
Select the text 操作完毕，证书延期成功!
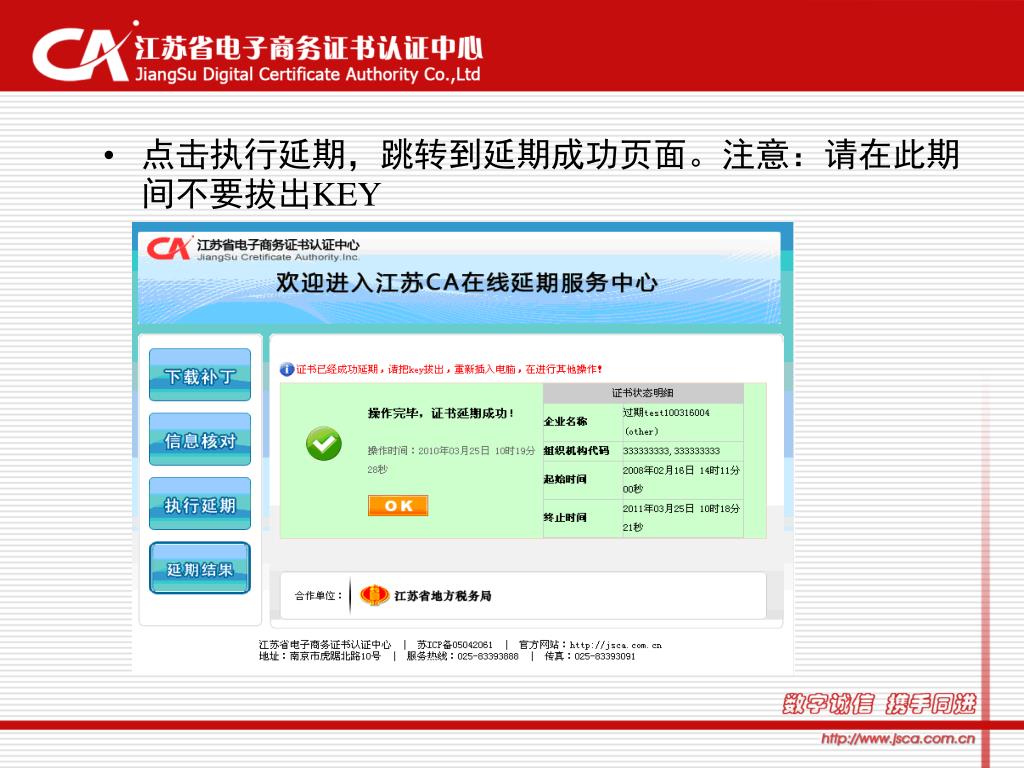(440, 413)
